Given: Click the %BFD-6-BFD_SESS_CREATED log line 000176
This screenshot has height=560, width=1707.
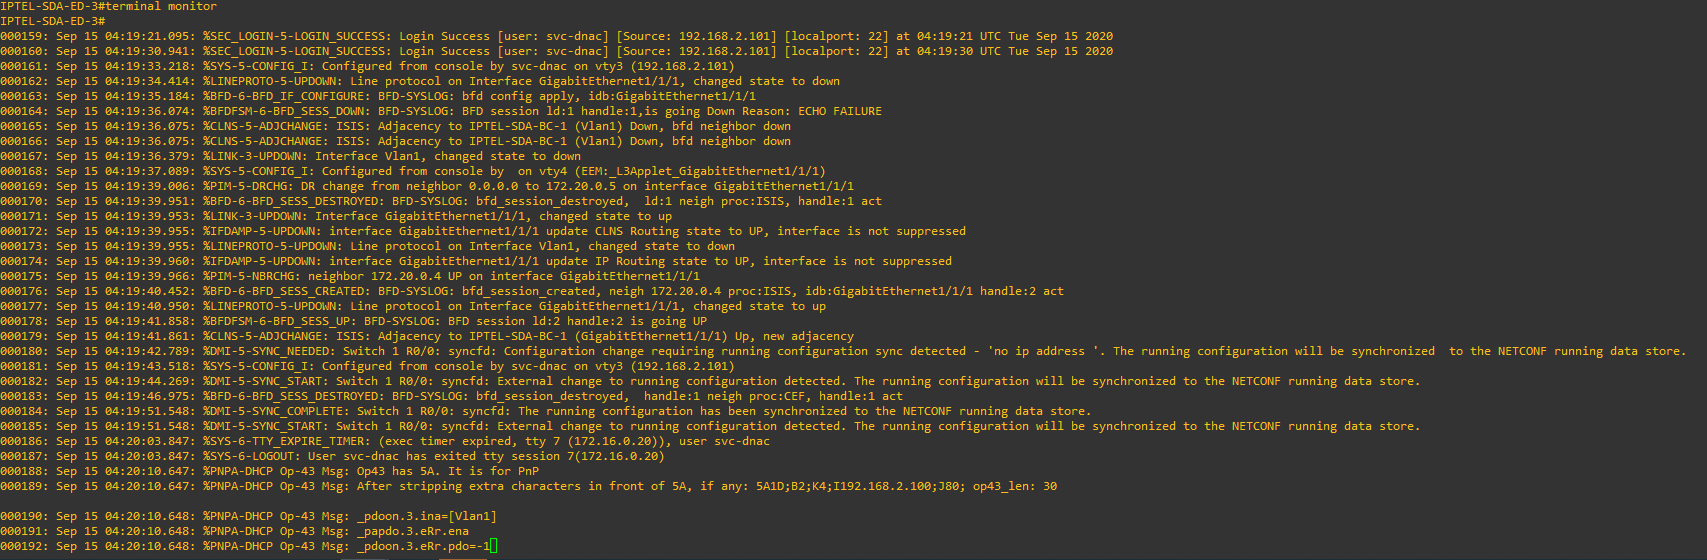Looking at the screenshot, I should click(532, 291).
